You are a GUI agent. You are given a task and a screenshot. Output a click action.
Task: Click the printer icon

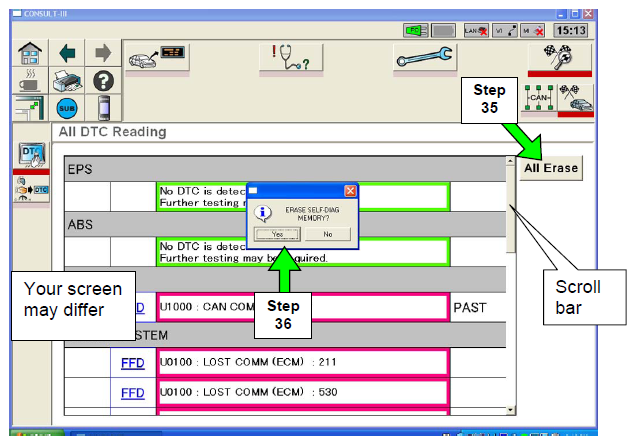(64, 80)
